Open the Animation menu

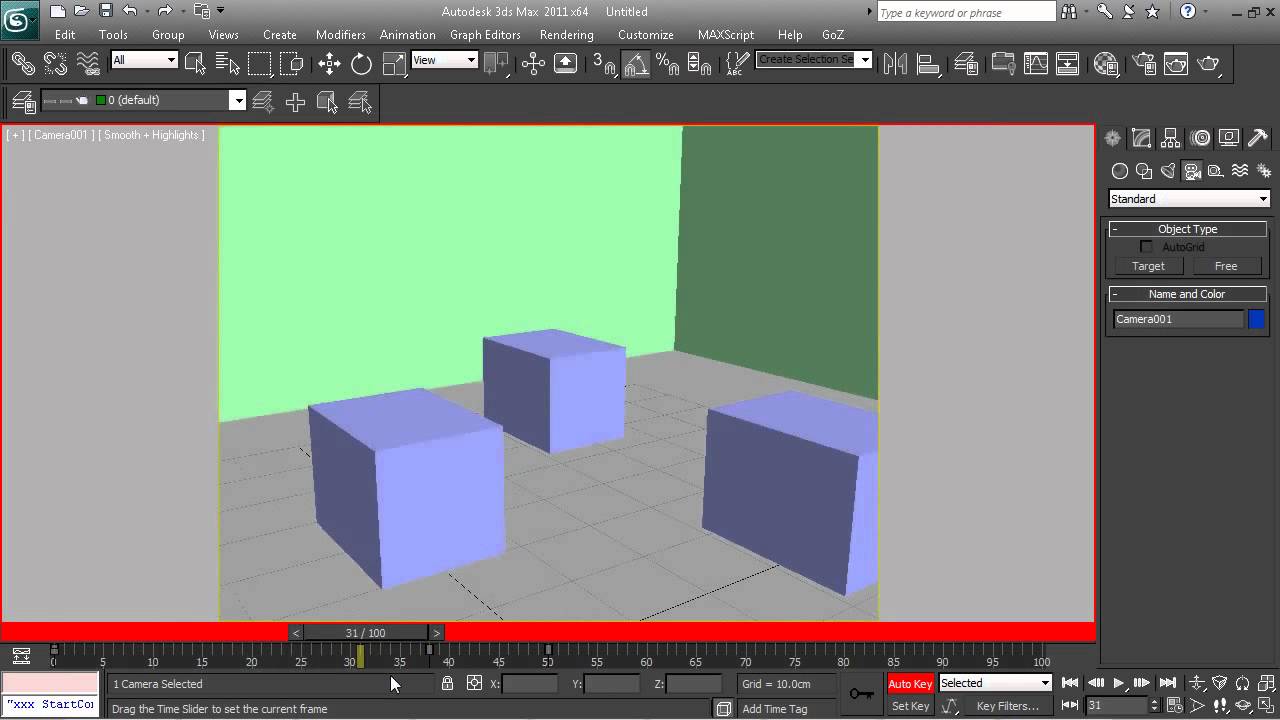(407, 34)
